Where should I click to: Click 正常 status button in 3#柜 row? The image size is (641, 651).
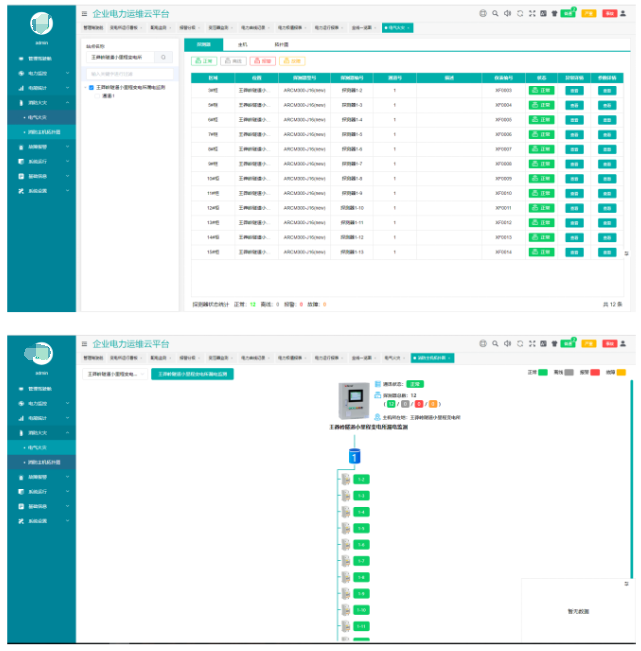point(541,90)
